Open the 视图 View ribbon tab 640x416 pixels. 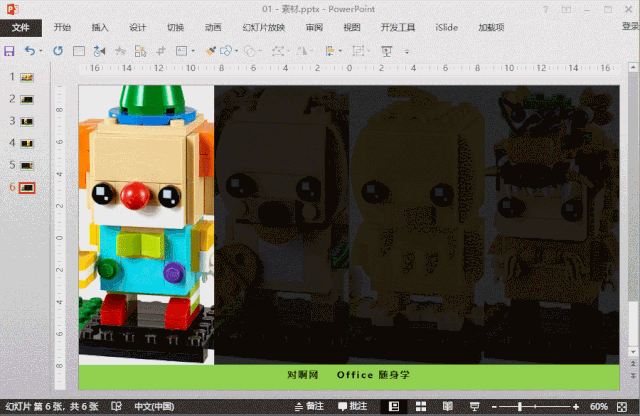point(352,27)
